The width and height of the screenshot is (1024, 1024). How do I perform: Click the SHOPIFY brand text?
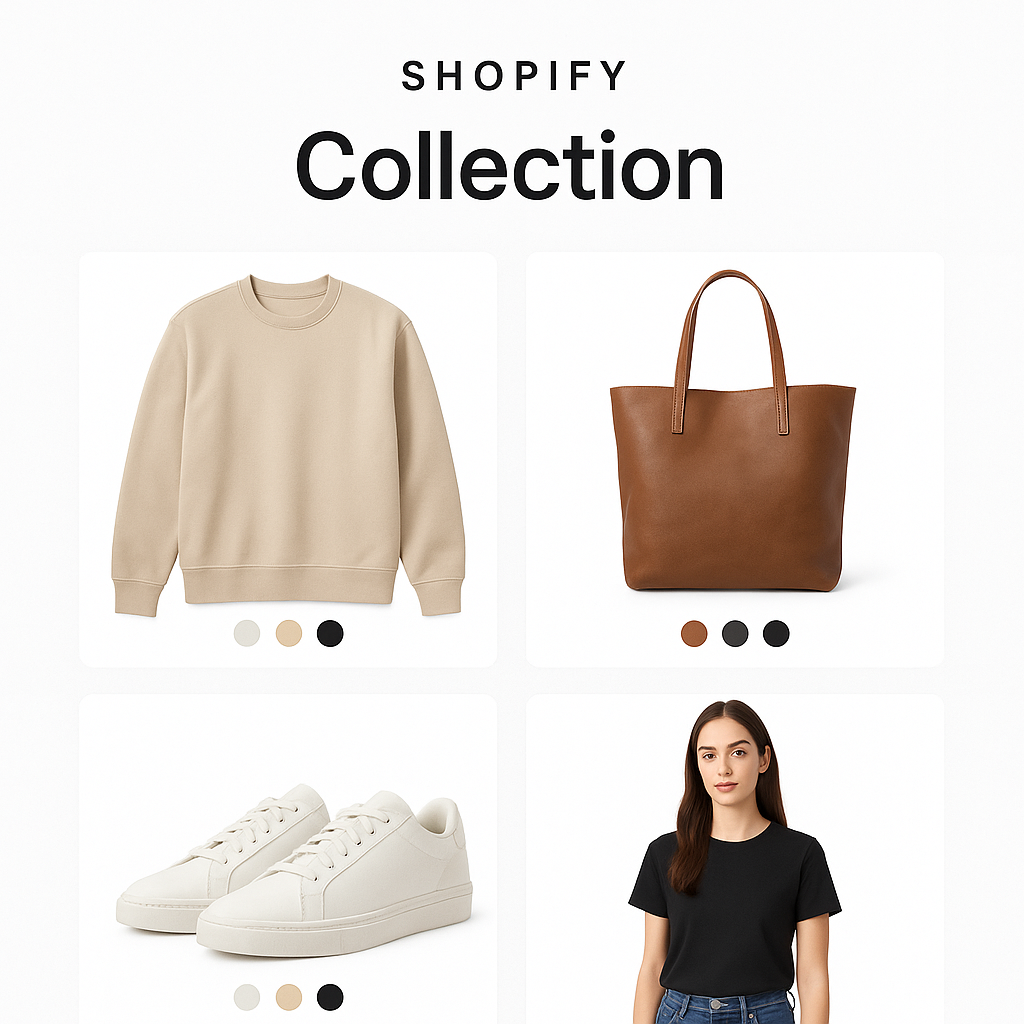point(513,76)
